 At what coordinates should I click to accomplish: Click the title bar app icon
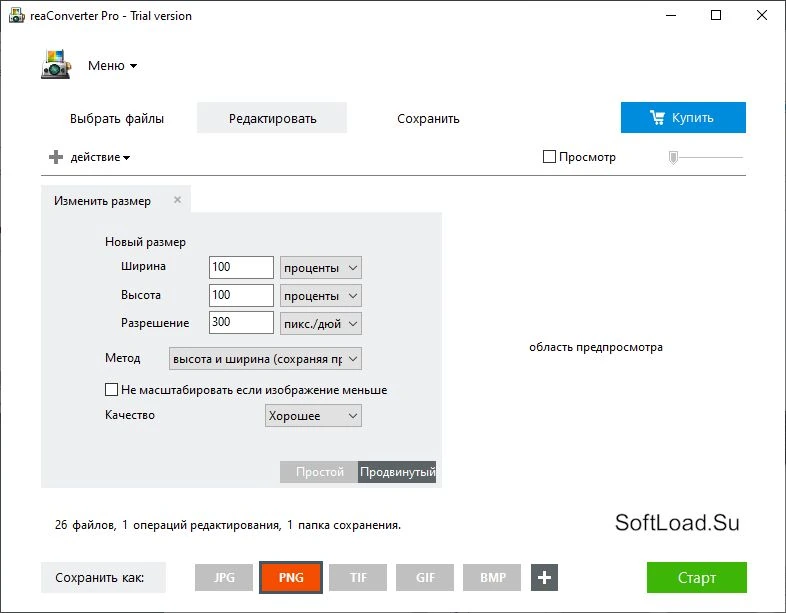16,16
